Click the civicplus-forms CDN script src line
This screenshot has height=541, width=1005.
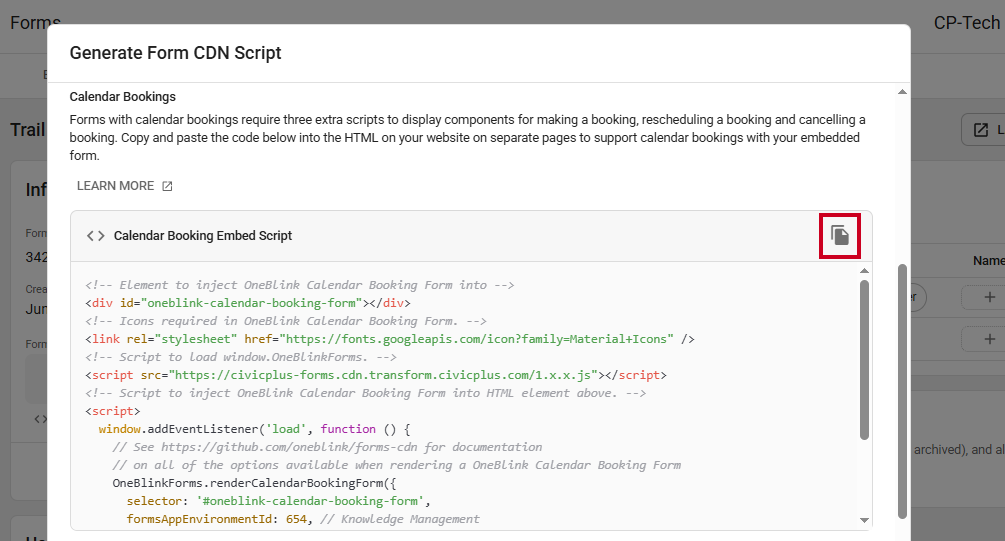(x=376, y=375)
